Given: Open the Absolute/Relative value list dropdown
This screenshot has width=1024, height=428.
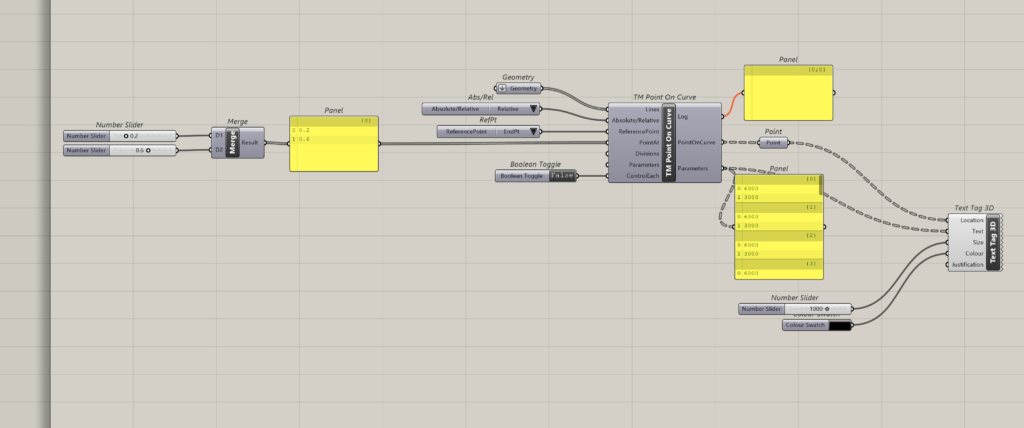Looking at the screenshot, I should tap(533, 108).
